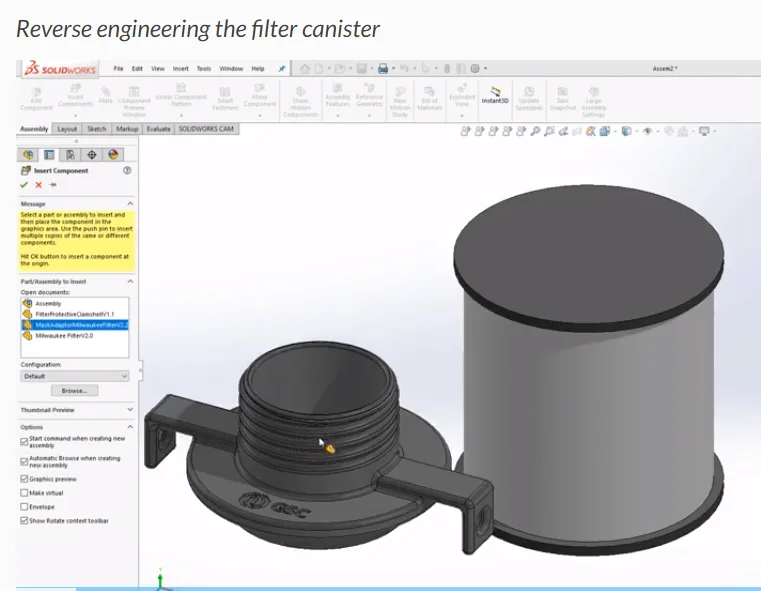
Task: Click the green OK checkmark in Insert Component
Action: pos(24,185)
